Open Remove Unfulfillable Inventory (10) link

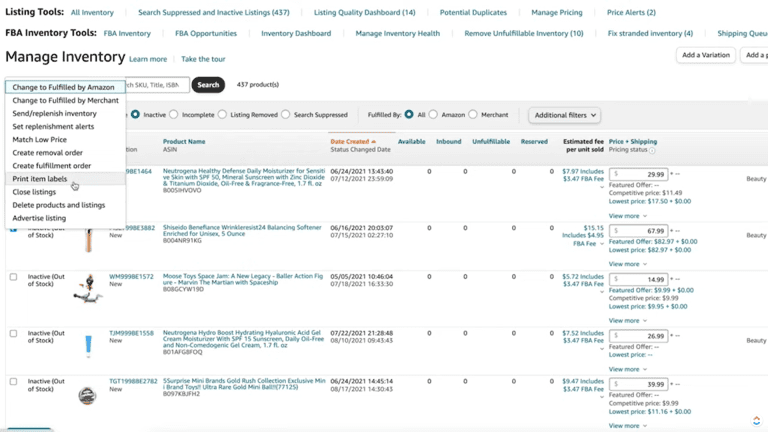pos(524,33)
